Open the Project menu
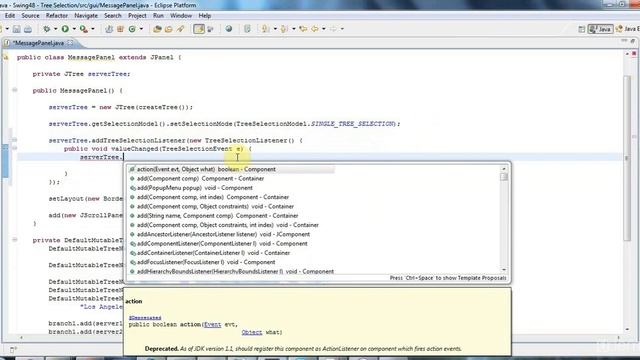The height and width of the screenshot is (360, 640). tap(137, 16)
